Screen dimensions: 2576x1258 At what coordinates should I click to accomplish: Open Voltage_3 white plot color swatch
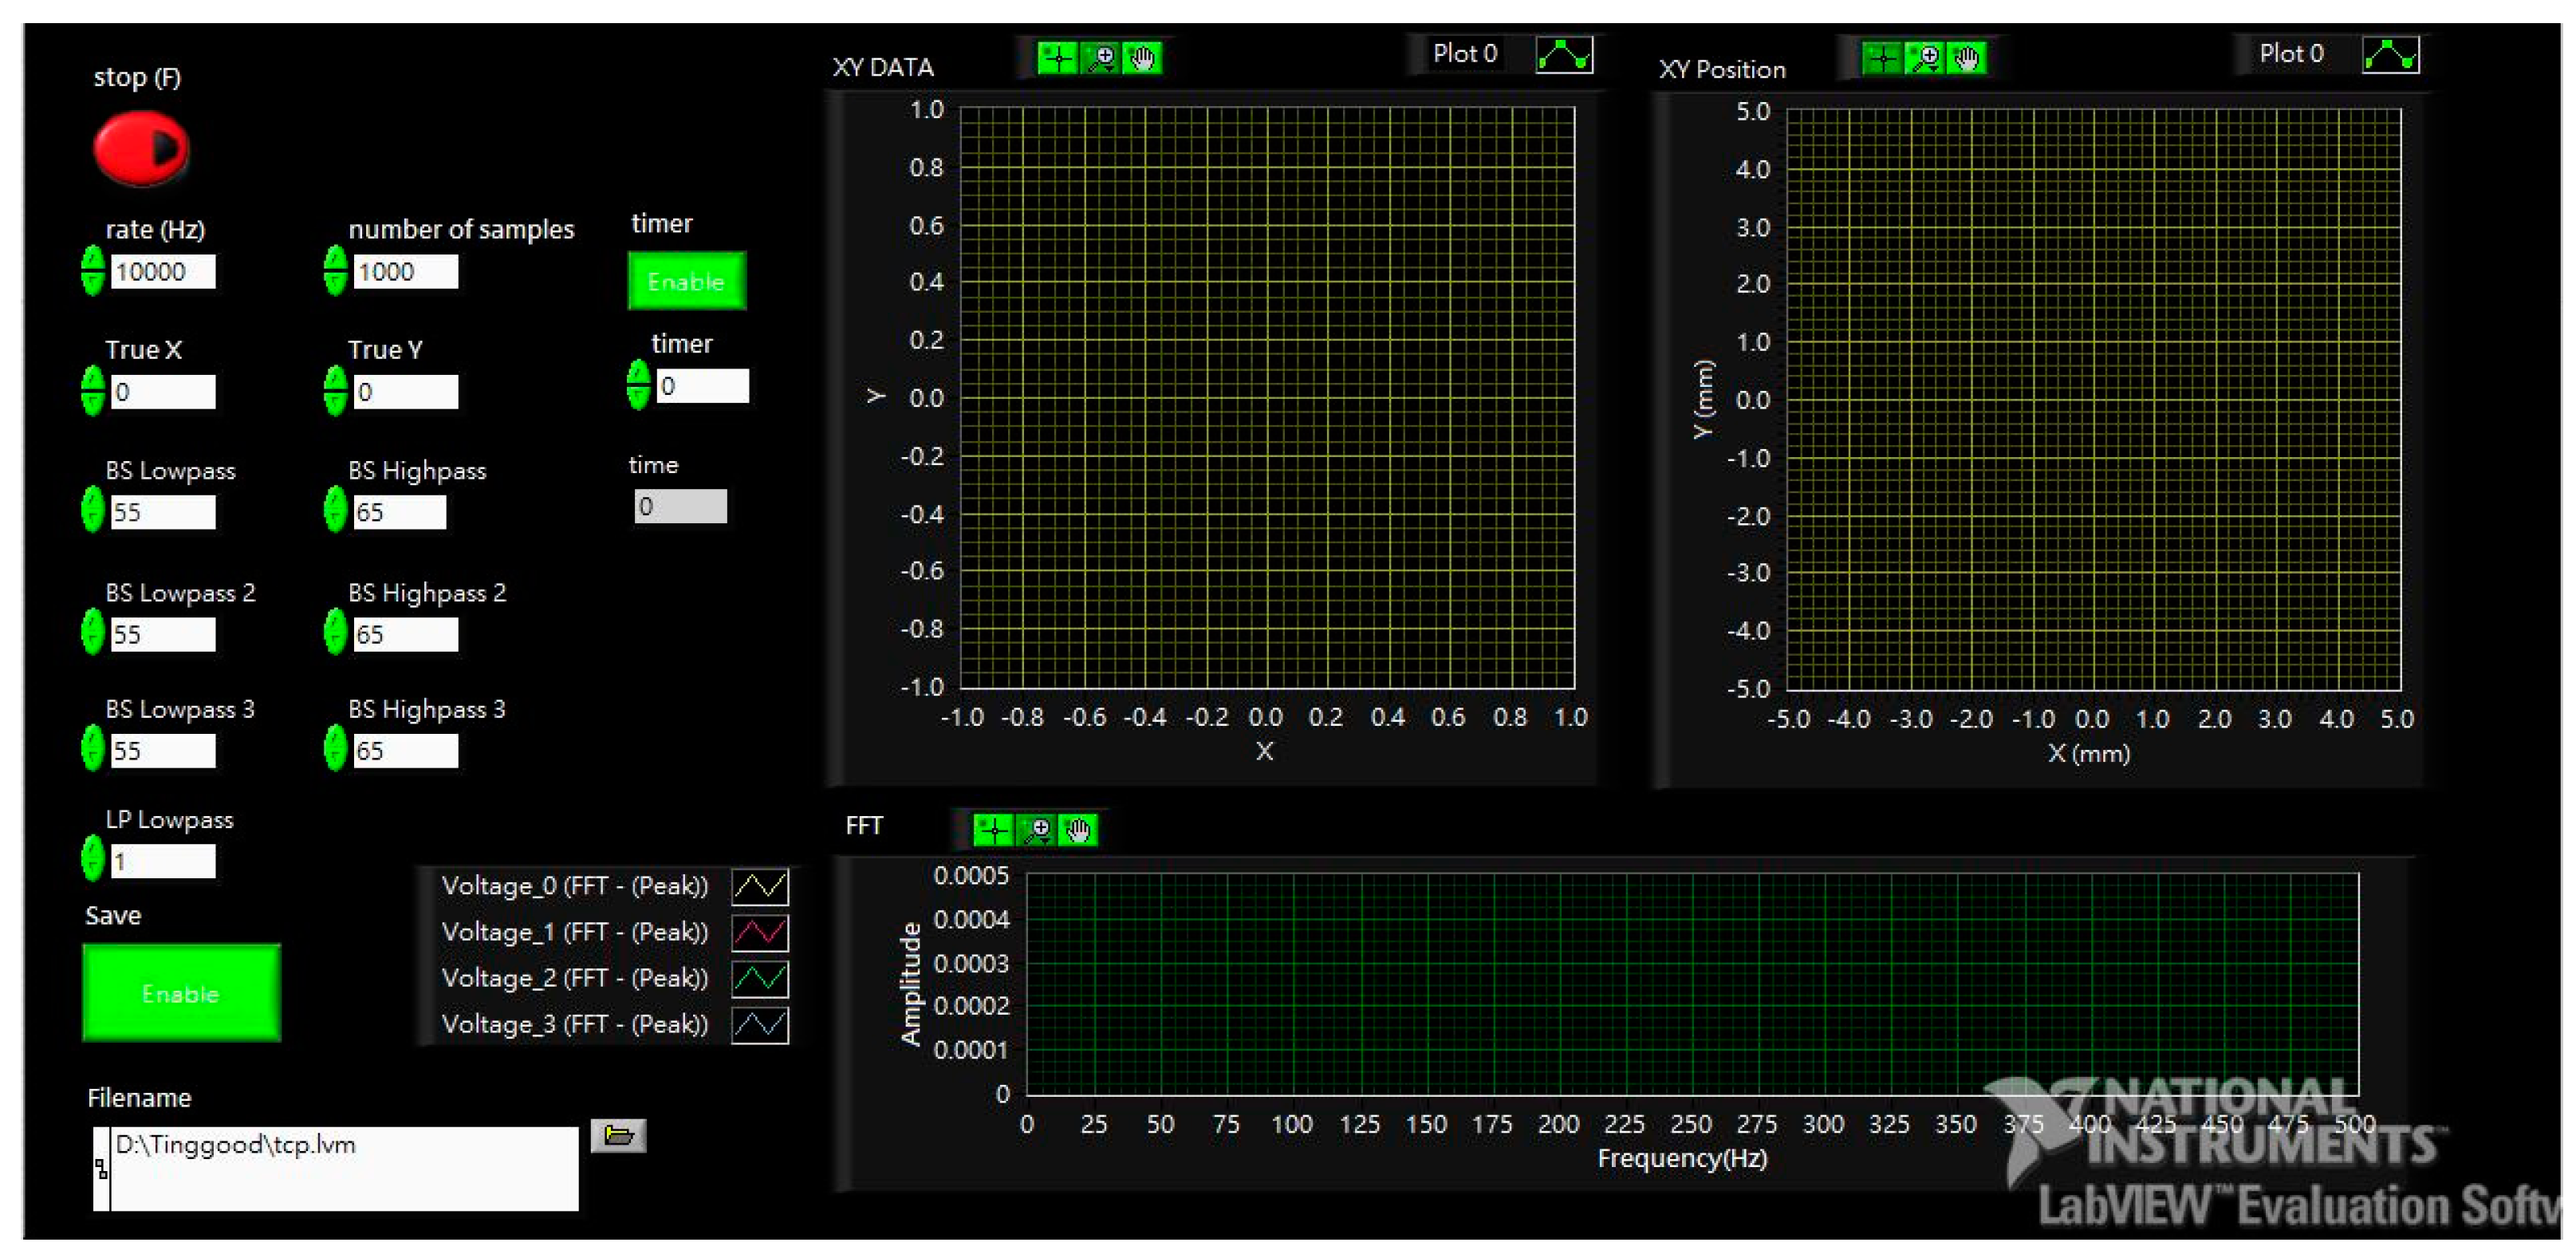(x=760, y=1025)
